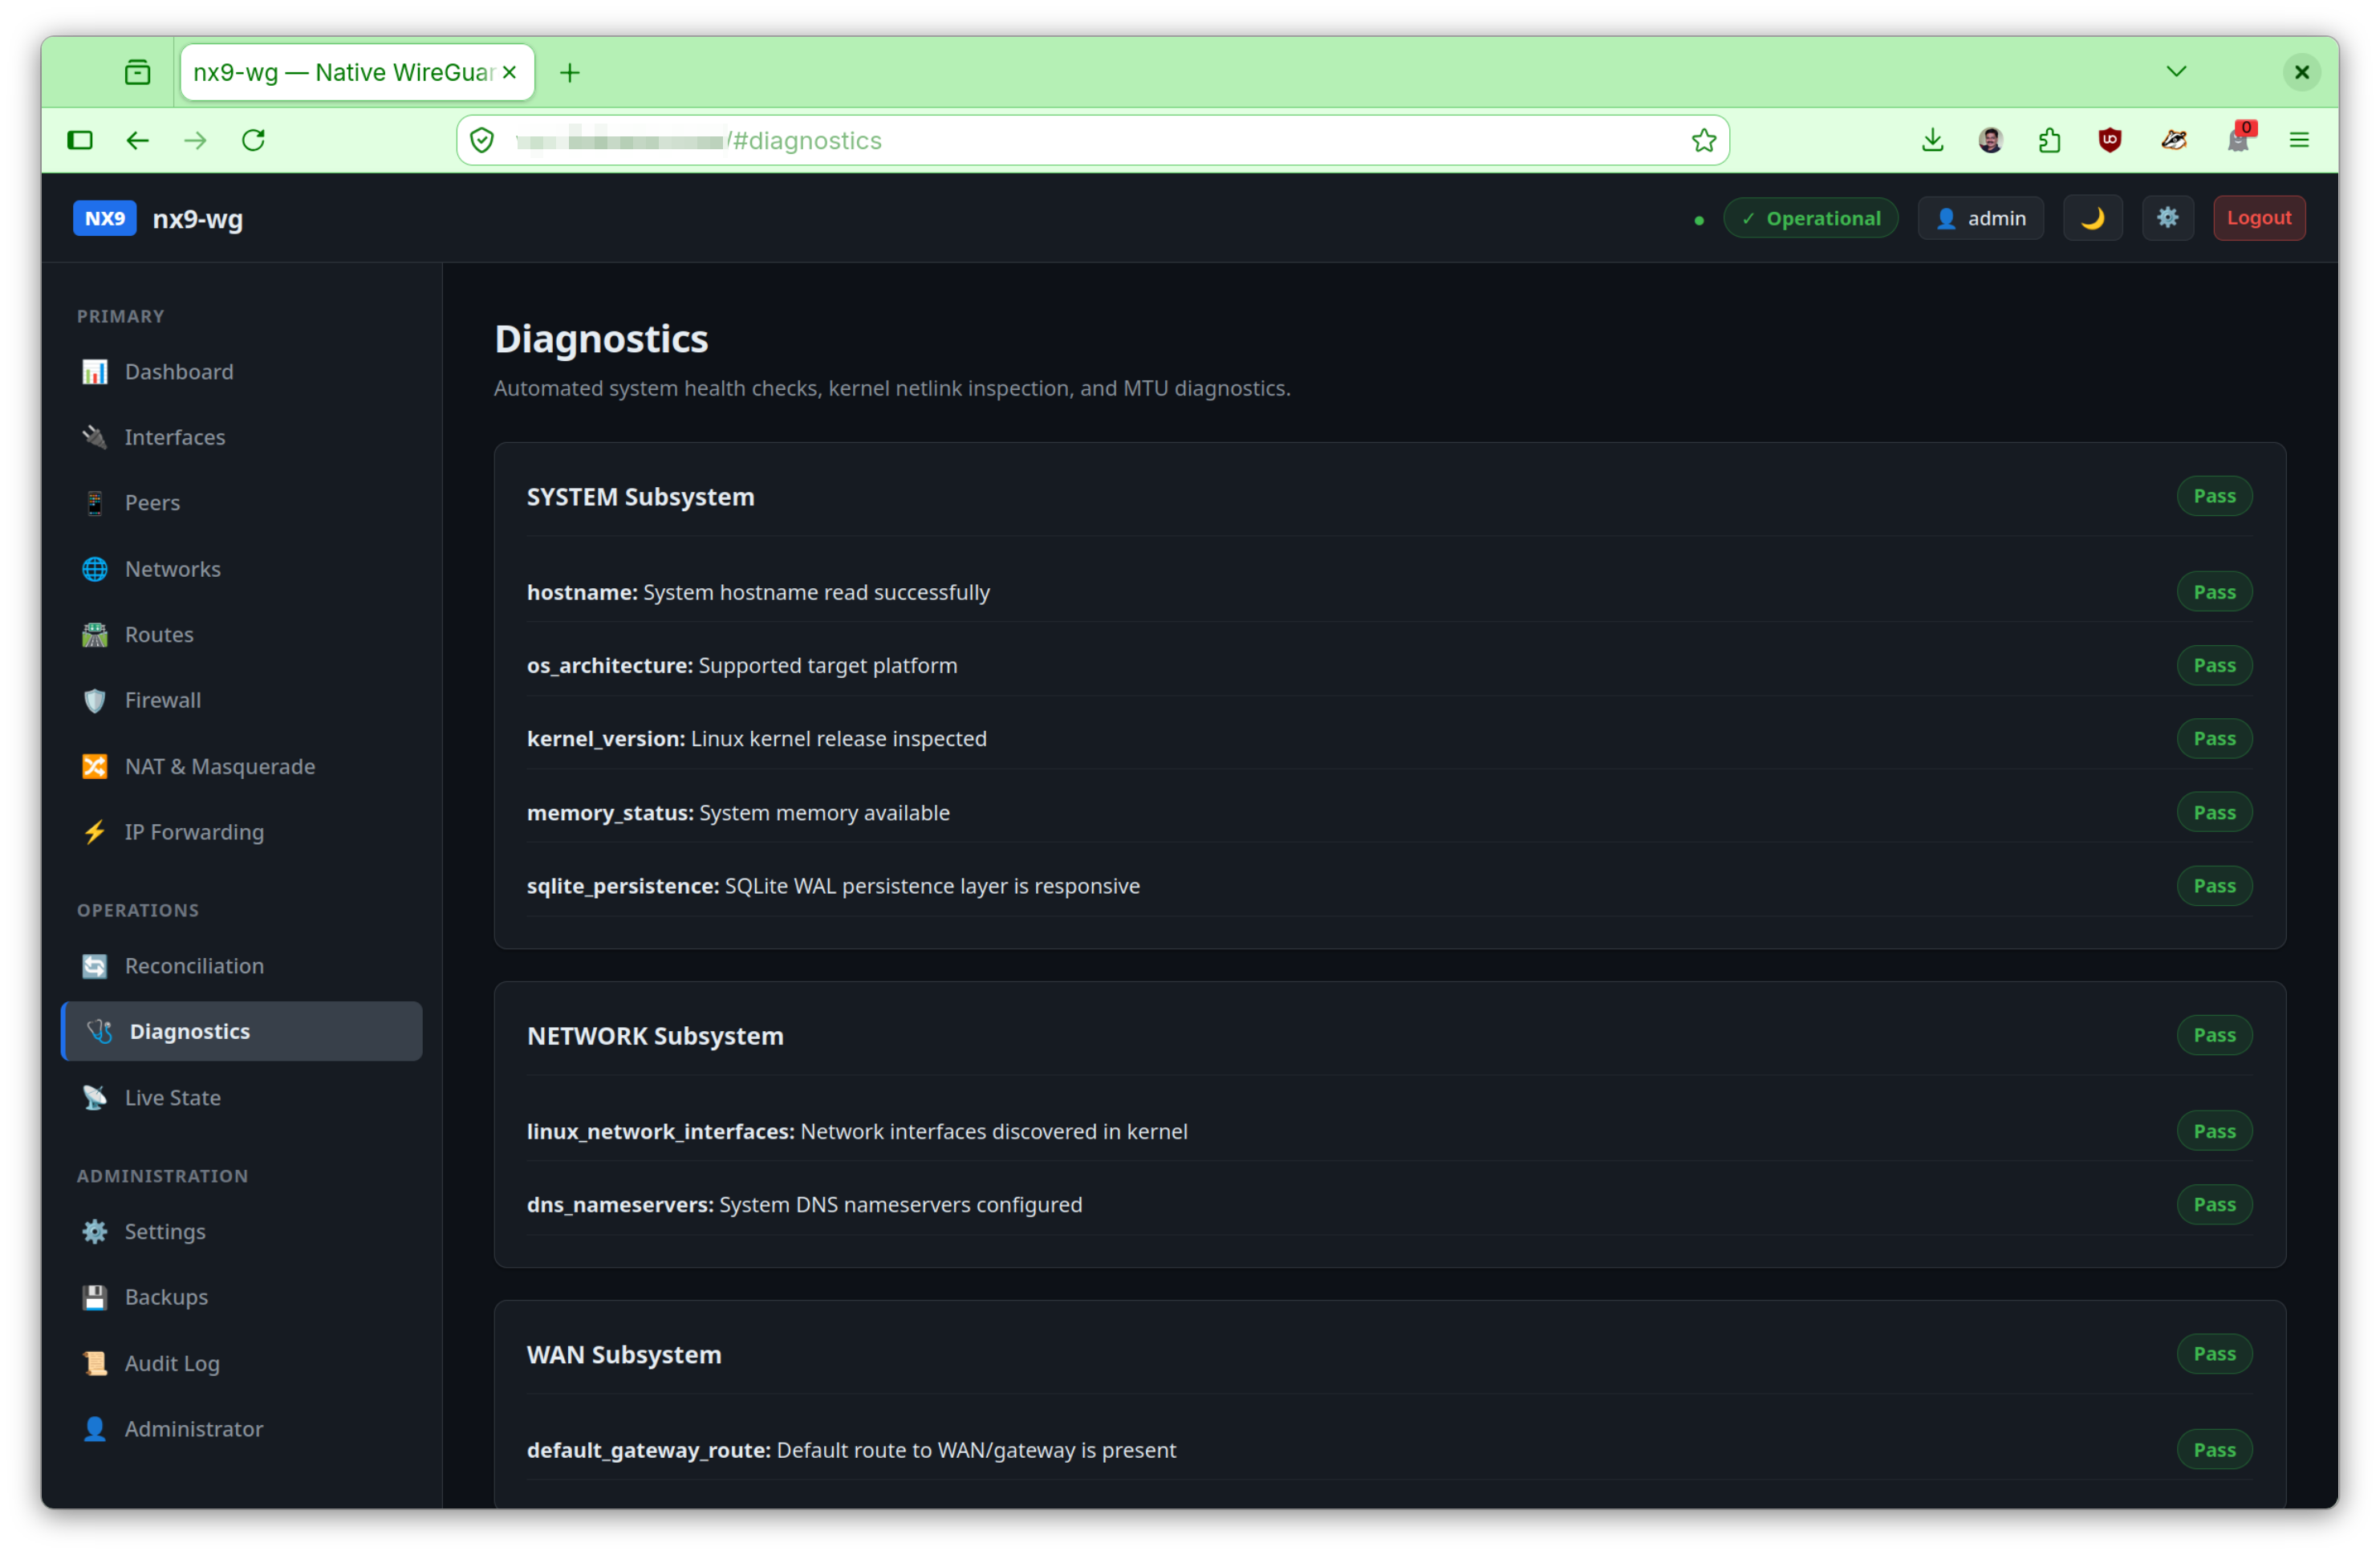Expand the list all tabs chevron
Image resolution: width=2380 pixels, height=1555 pixels.
pos(2175,72)
